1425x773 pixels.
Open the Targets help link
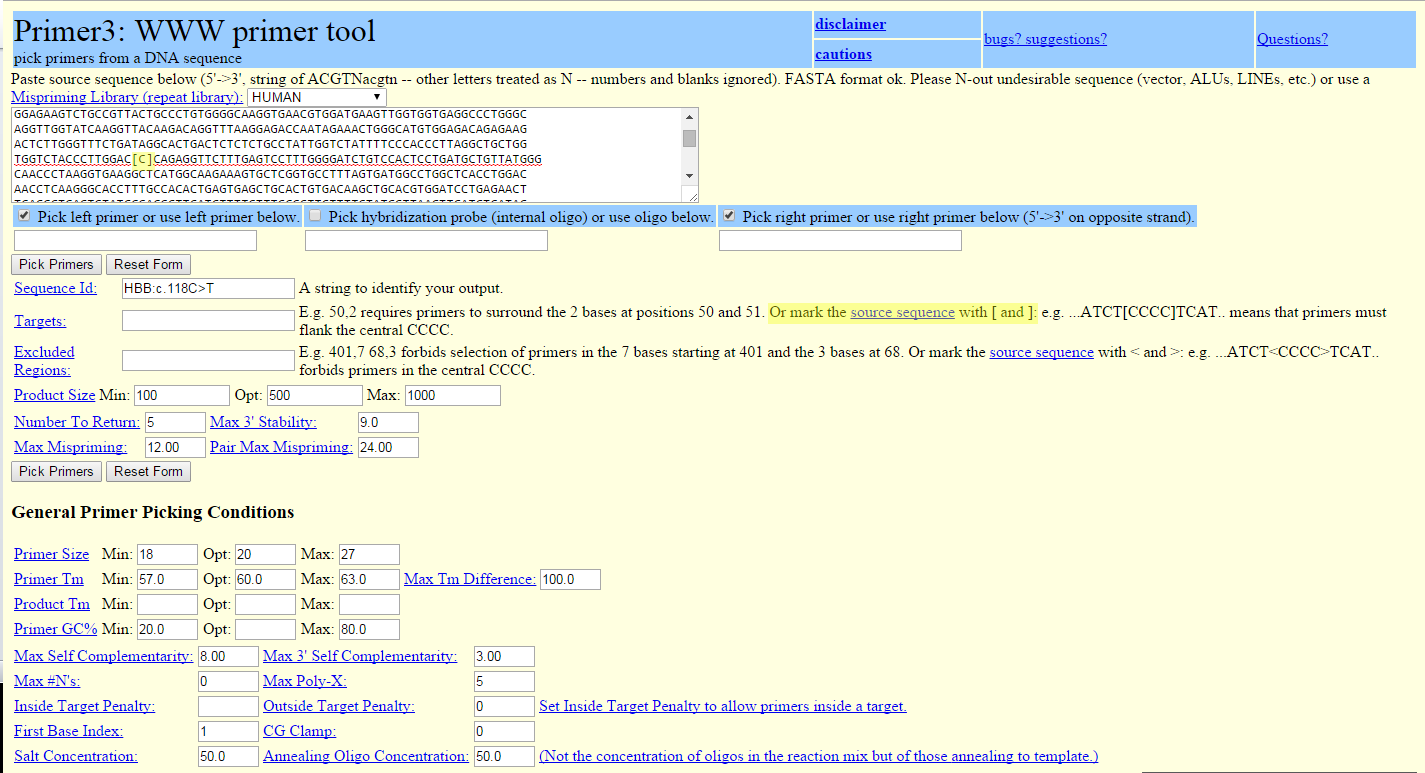coord(40,320)
